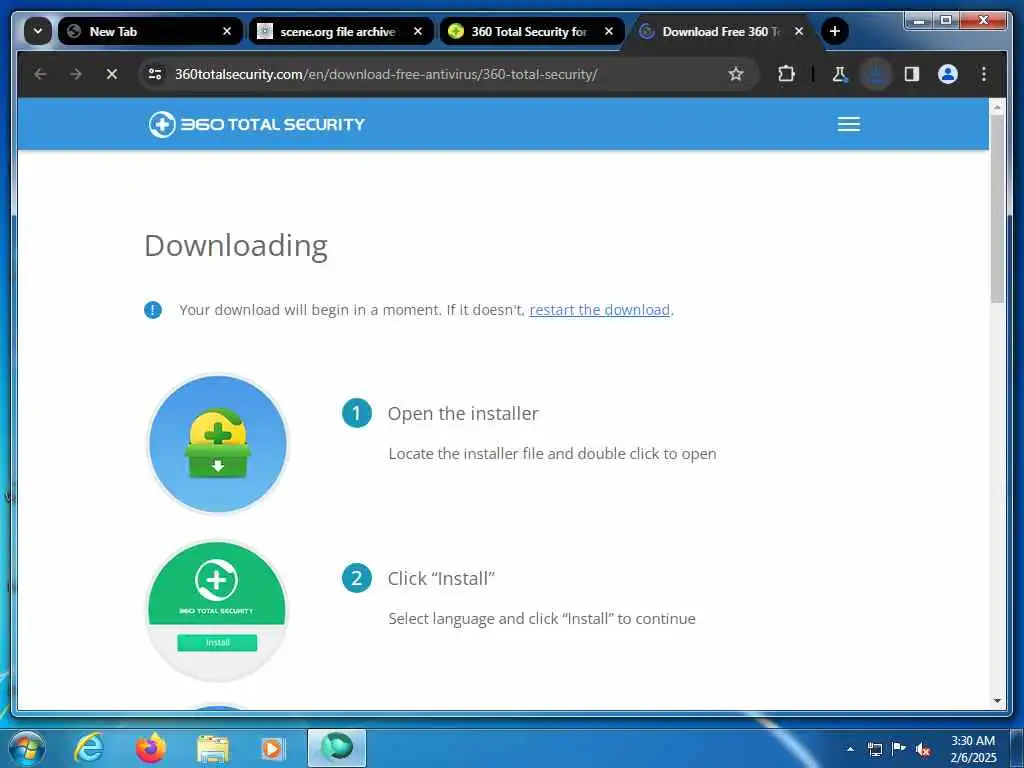The height and width of the screenshot is (768, 1024).
Task: Click the blue info exclamation icon
Action: pyautogui.click(x=153, y=310)
